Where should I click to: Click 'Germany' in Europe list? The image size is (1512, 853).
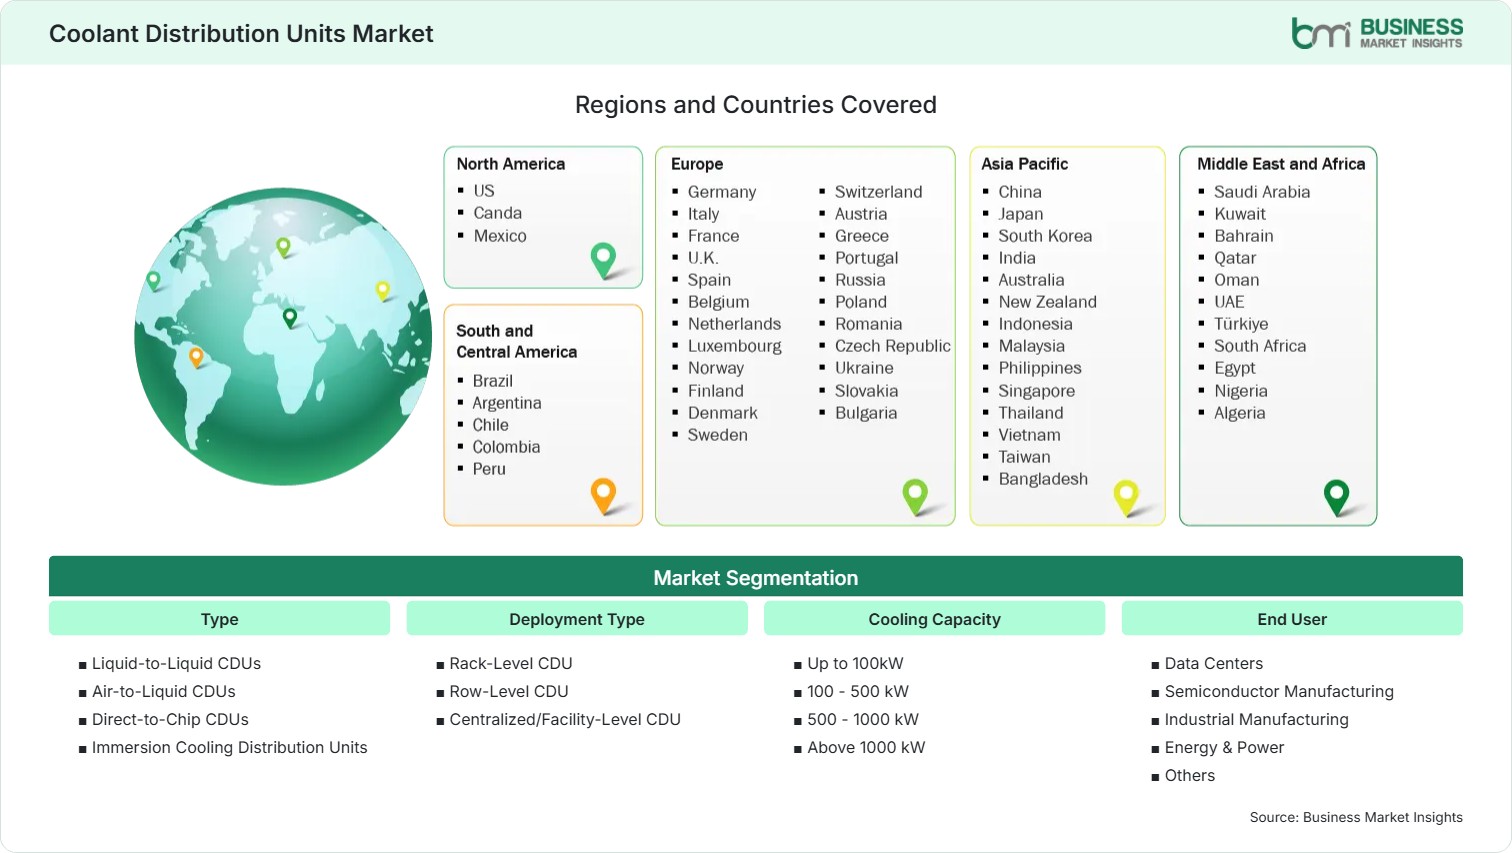pos(722,192)
